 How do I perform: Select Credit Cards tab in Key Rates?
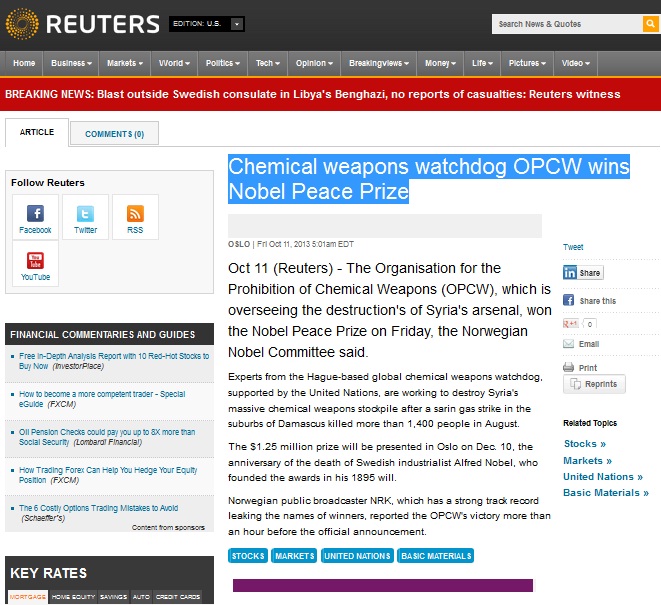(x=178, y=597)
